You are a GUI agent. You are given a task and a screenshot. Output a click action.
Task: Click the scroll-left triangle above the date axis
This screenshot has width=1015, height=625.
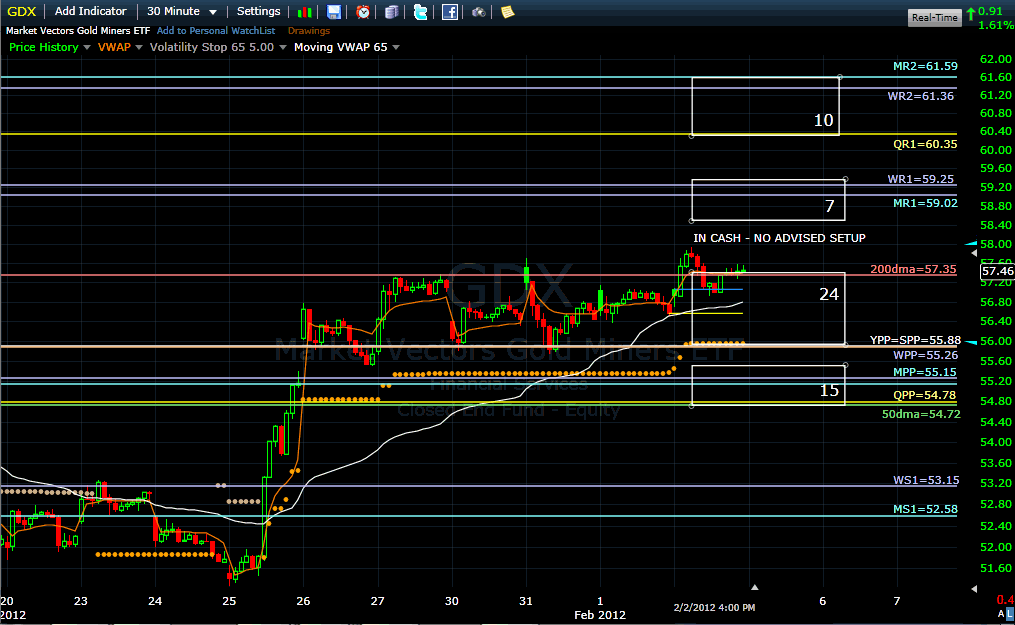tap(974, 589)
